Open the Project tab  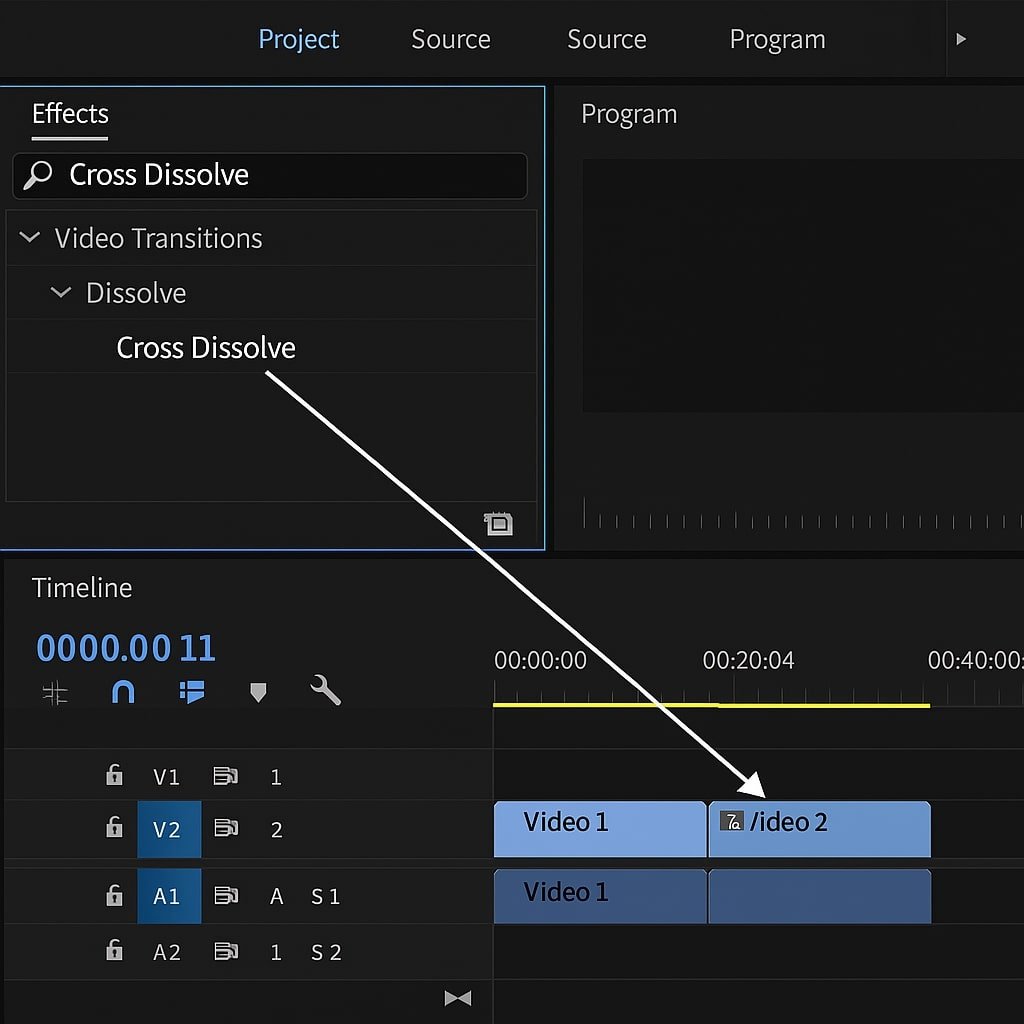pos(298,39)
